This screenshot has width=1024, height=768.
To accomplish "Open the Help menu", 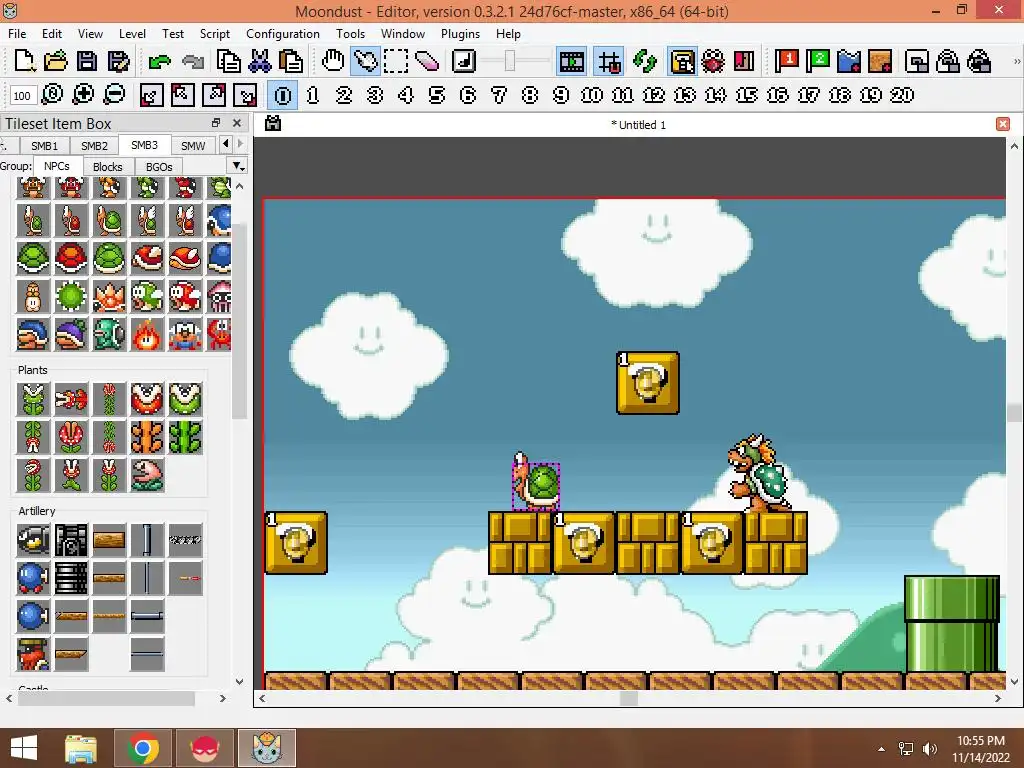I will [508, 33].
